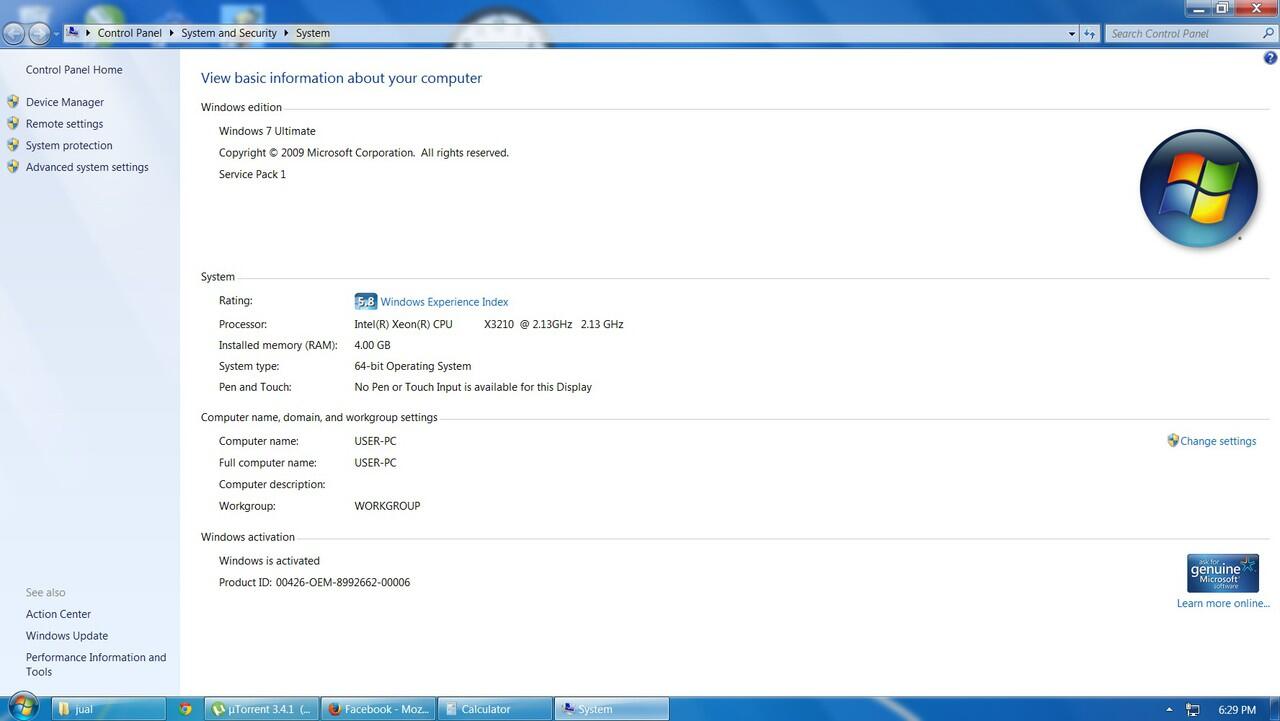The image size is (1280, 721).
Task: Click the System taskbar button
Action: coord(612,709)
